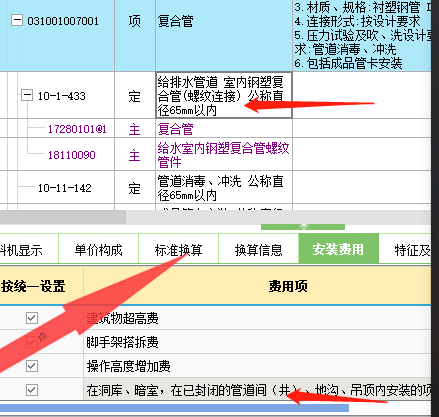The height and width of the screenshot is (417, 439).
Task: Open the 单价构成 tab
Action: [99, 250]
